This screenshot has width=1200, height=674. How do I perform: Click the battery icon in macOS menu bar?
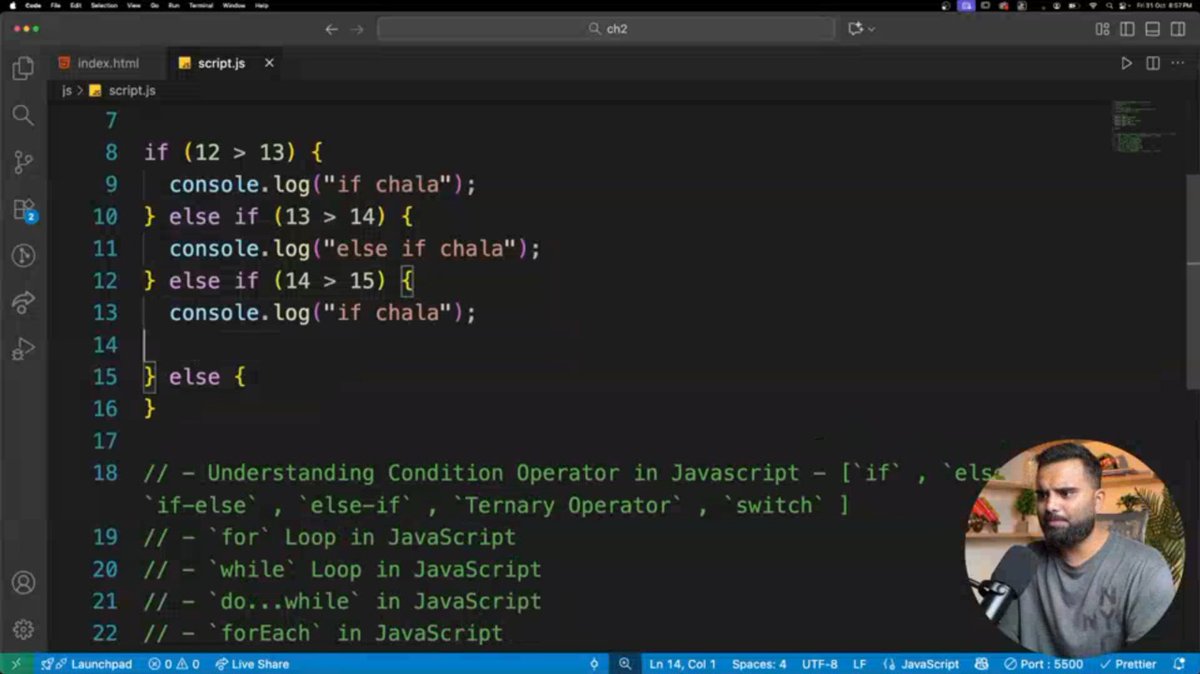[1075, 5]
